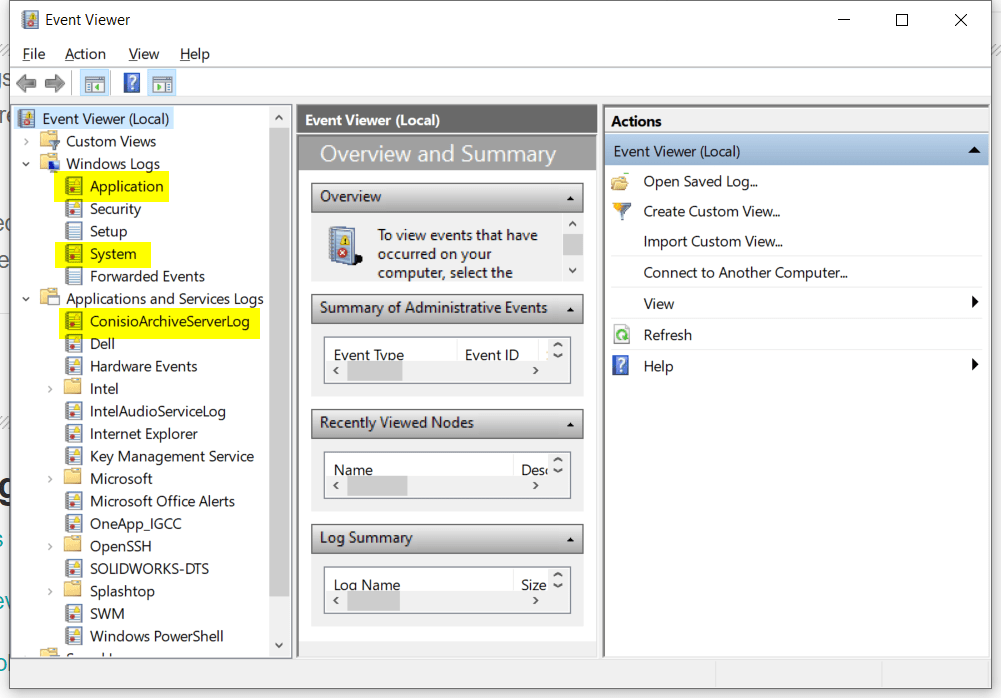Click Import Custom View... action
Image resolution: width=1001 pixels, height=698 pixels.
pos(713,241)
